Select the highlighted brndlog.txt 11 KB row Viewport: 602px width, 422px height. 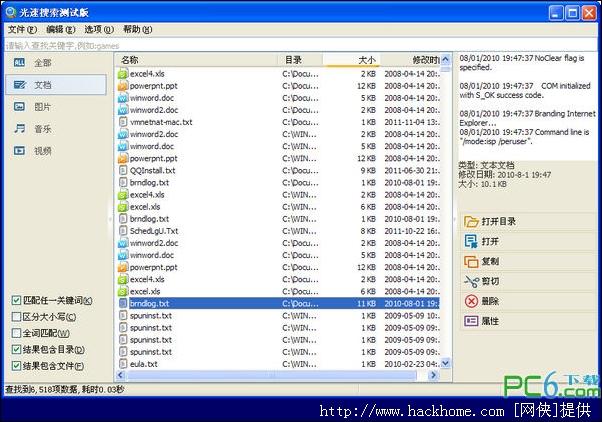278,303
